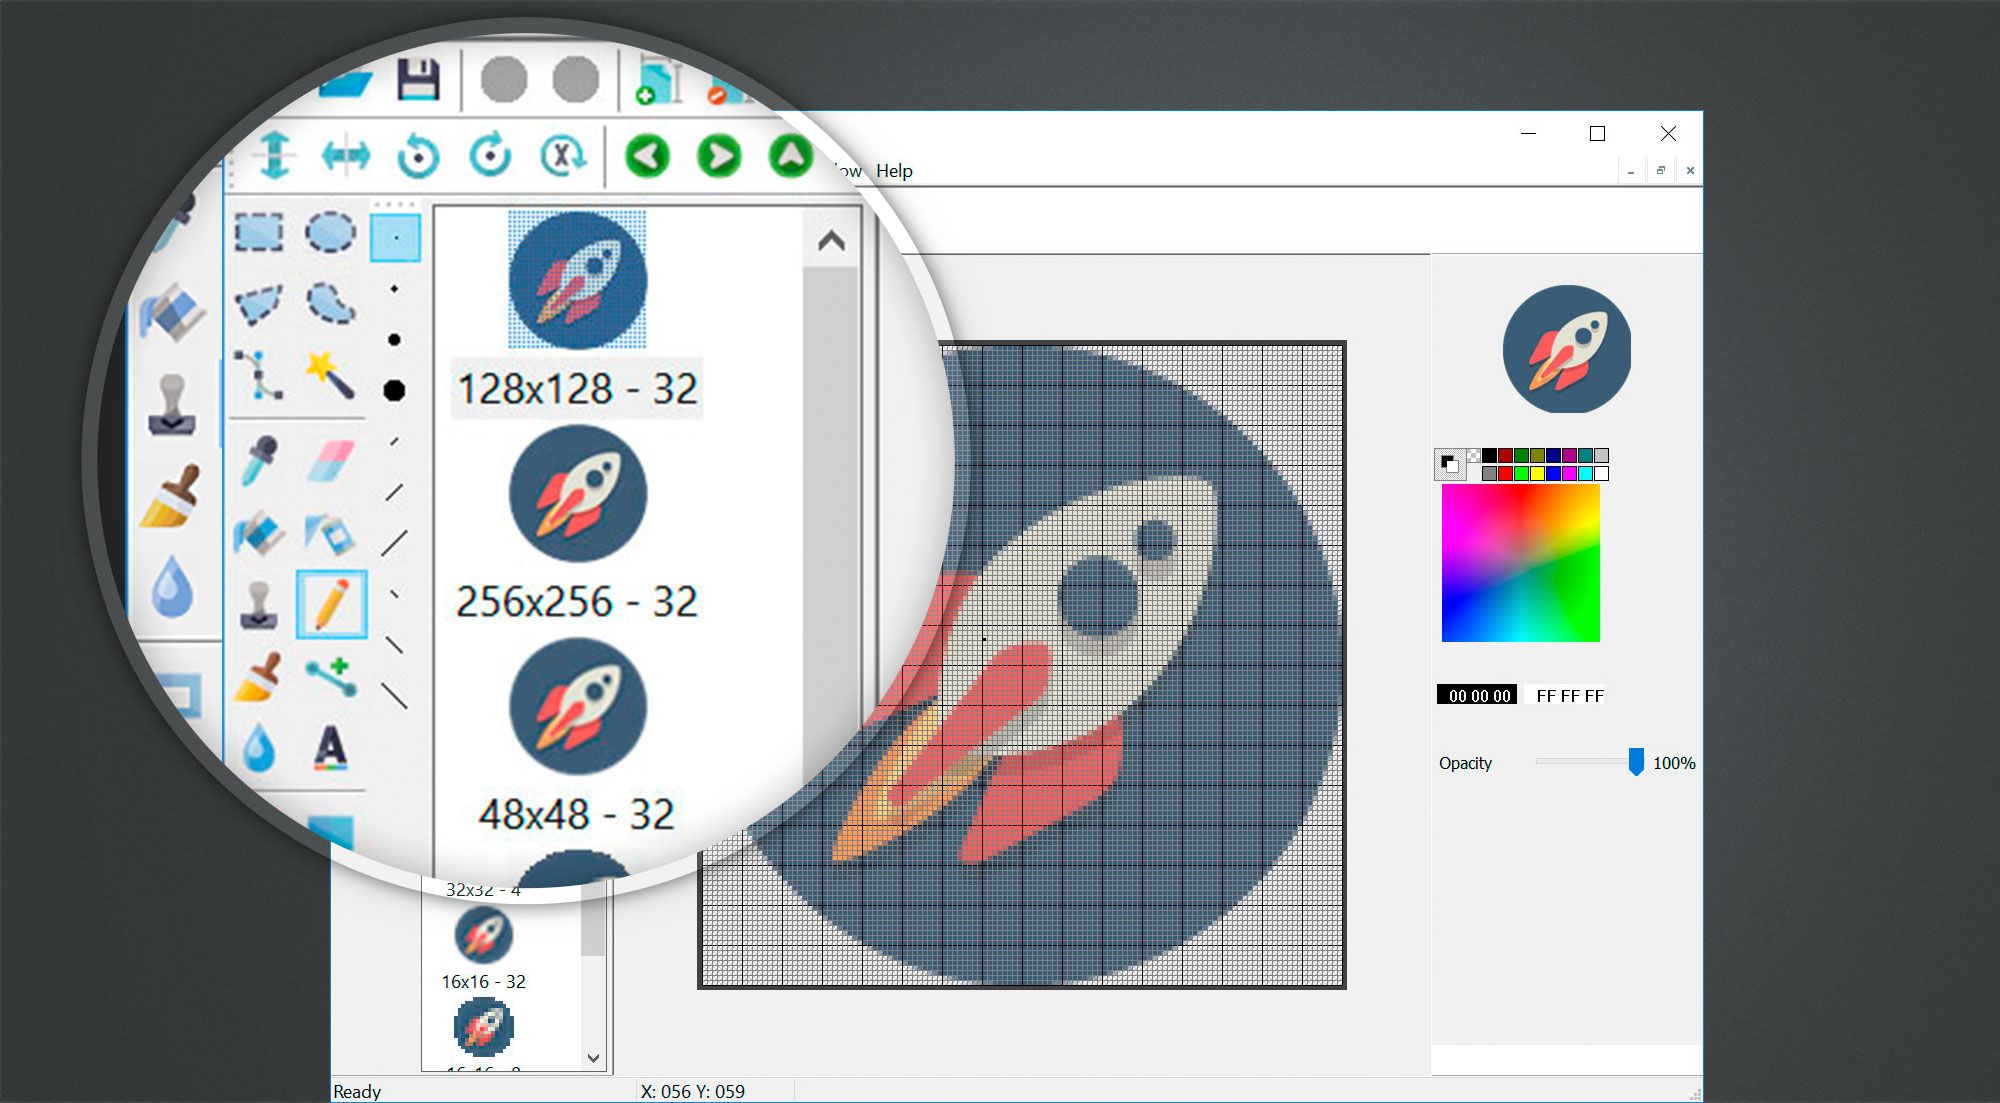Select the pencil drawing tool

point(332,602)
